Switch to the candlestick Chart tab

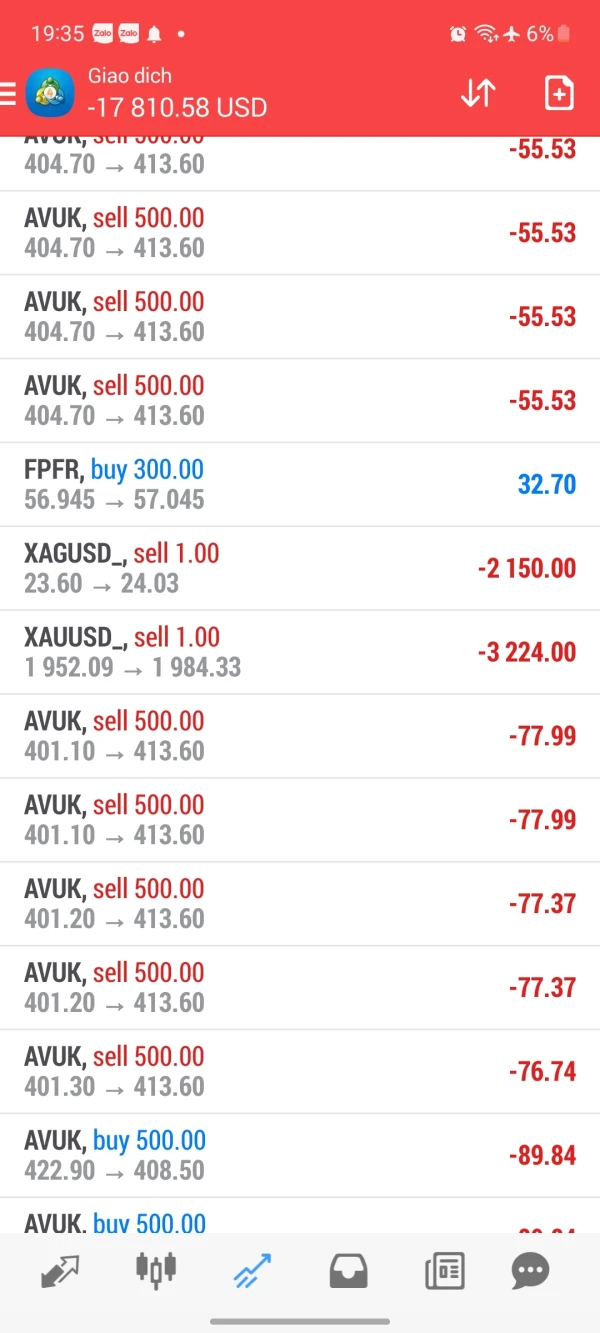tap(155, 1270)
